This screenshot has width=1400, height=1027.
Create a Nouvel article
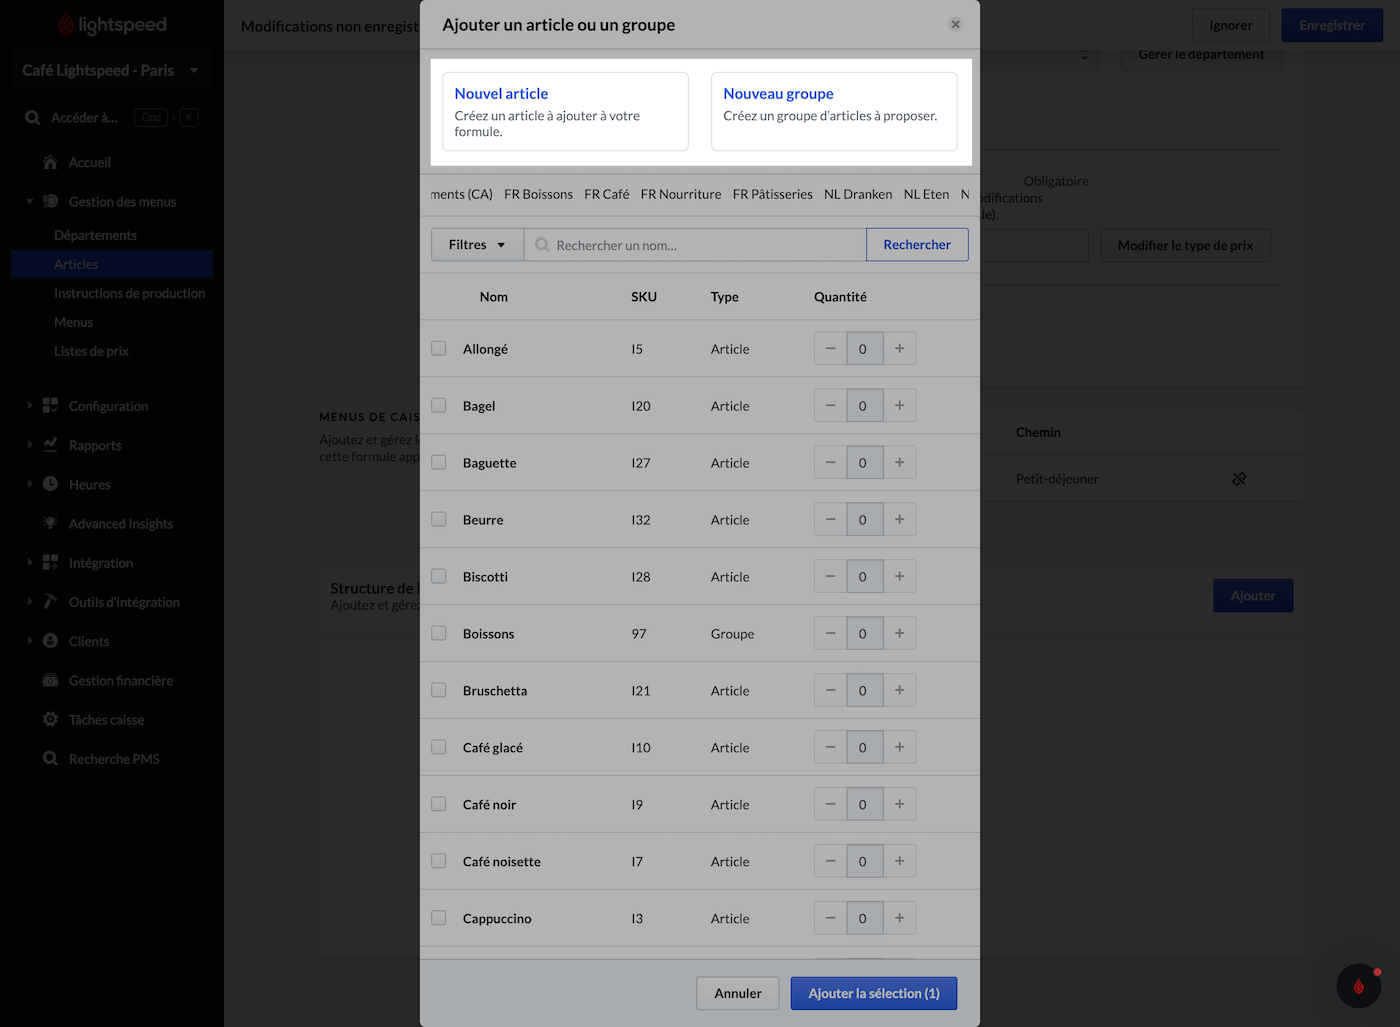565,111
